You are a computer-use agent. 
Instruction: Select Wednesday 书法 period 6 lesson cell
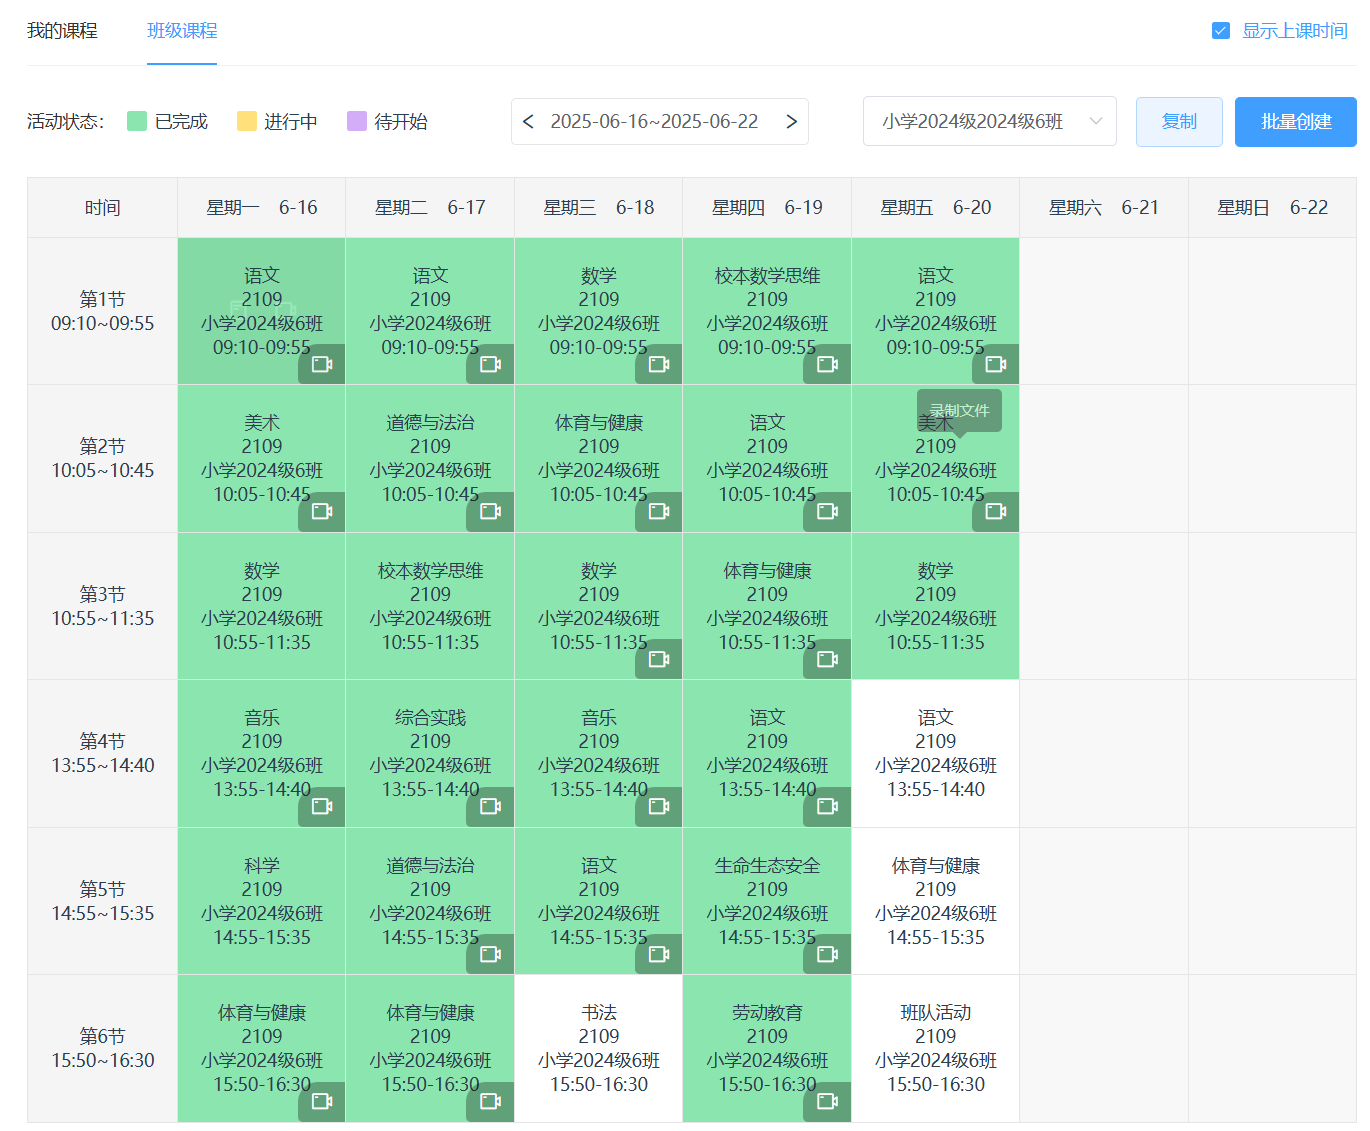(x=598, y=1048)
